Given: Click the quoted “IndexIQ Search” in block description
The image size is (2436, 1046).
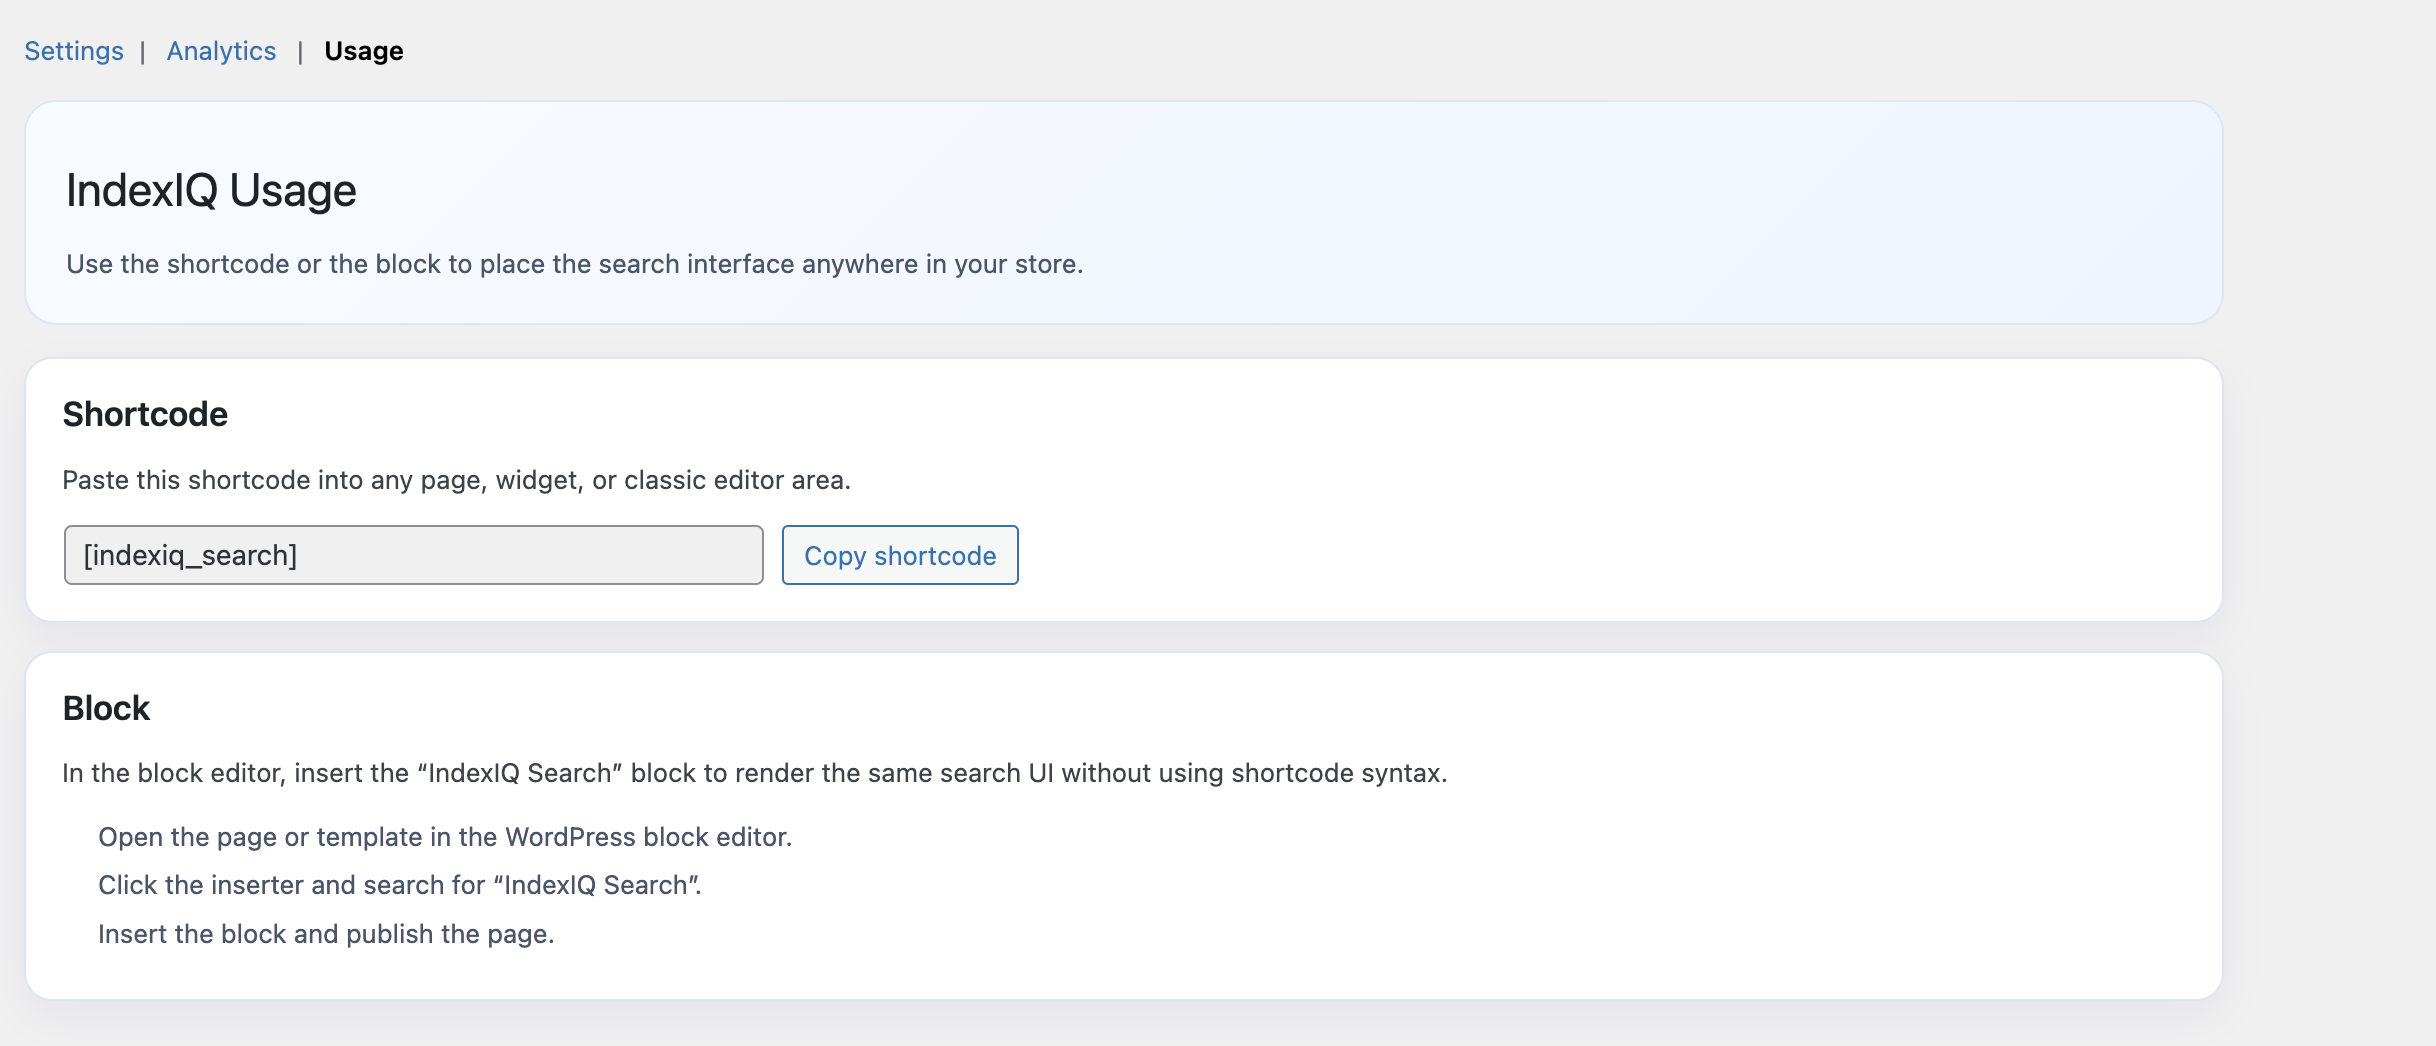Looking at the screenshot, I should coord(520,773).
